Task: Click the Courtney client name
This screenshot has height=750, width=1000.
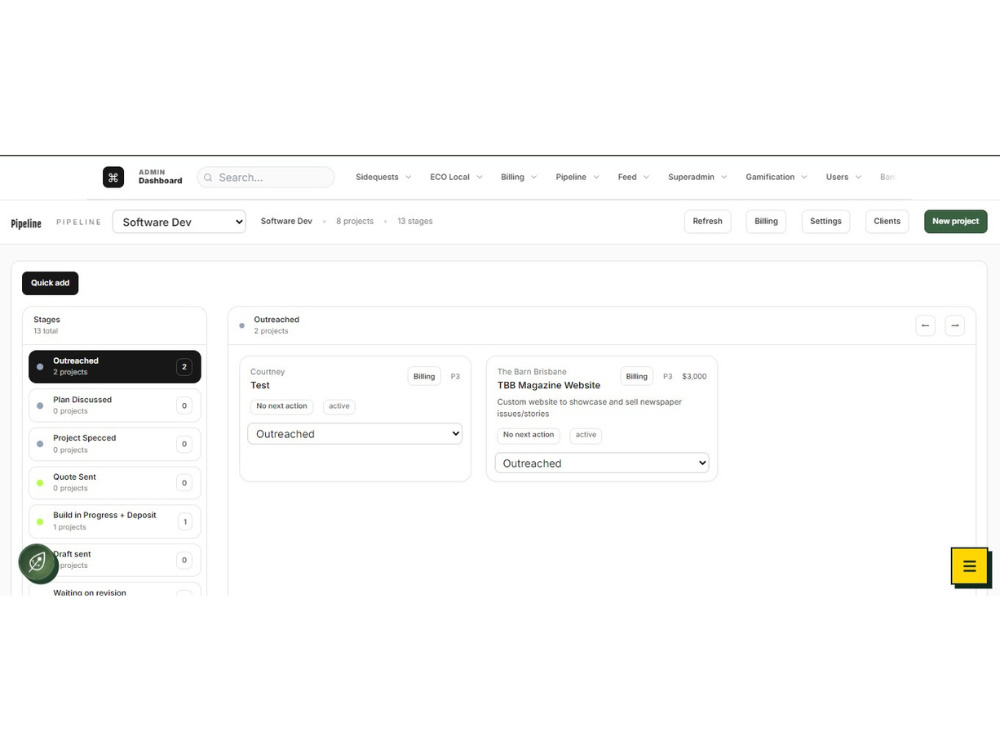Action: click(x=267, y=372)
